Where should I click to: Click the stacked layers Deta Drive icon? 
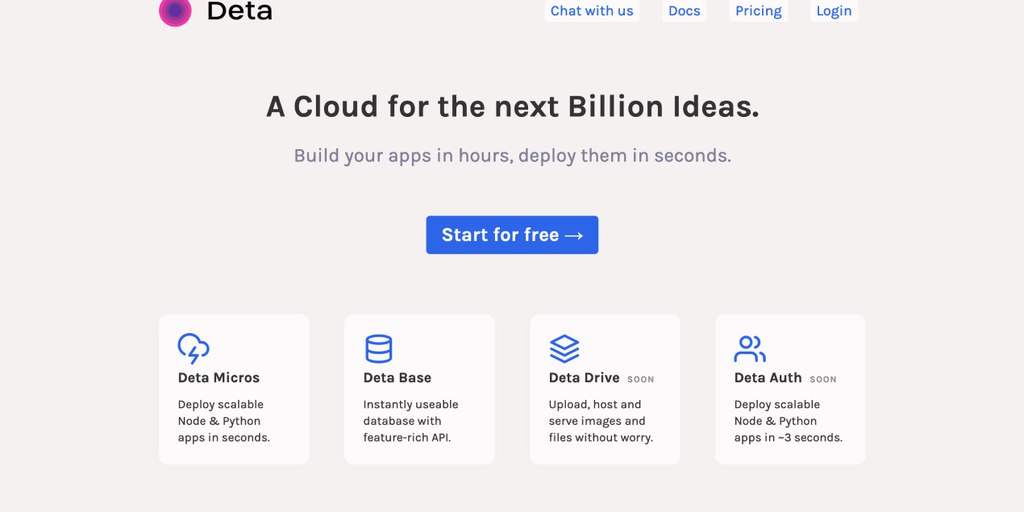click(564, 349)
